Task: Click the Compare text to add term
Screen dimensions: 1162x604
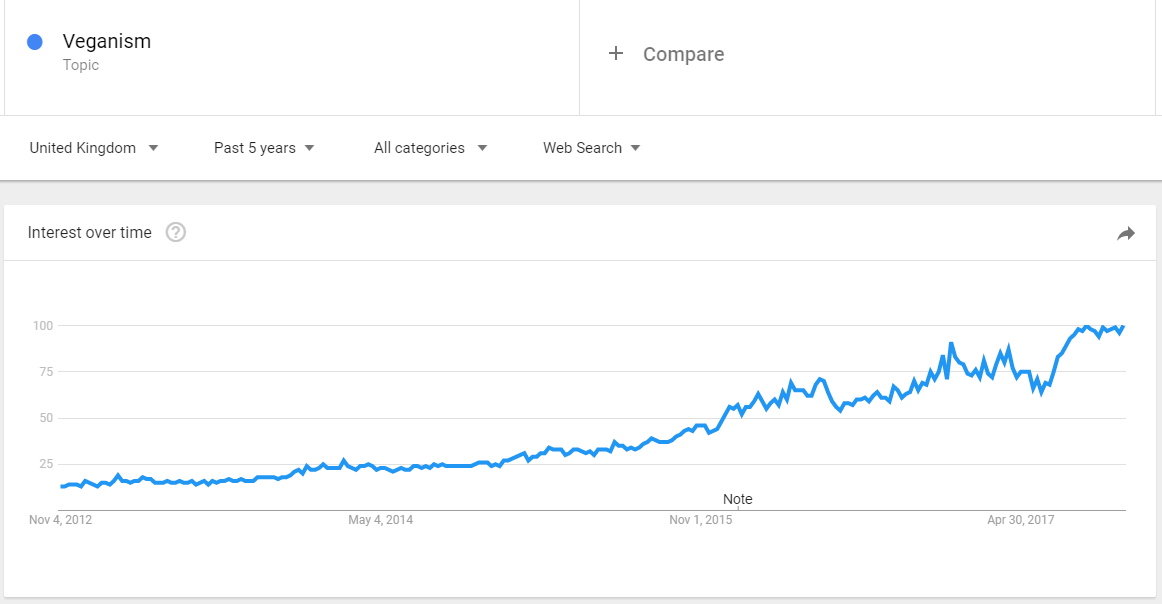Action: tap(683, 54)
